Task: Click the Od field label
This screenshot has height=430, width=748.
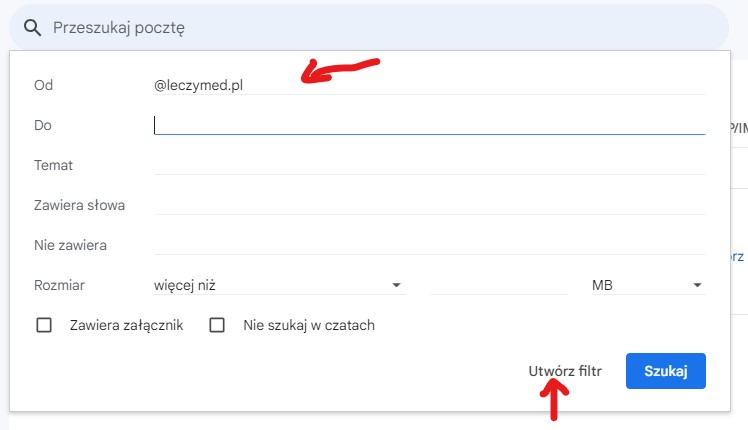Action: 43,85
